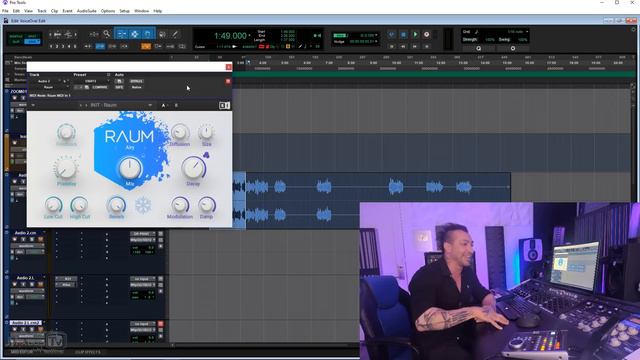This screenshot has width=640, height=360.
Task: Unmute the Audio 2.cm track
Action: 40,239
